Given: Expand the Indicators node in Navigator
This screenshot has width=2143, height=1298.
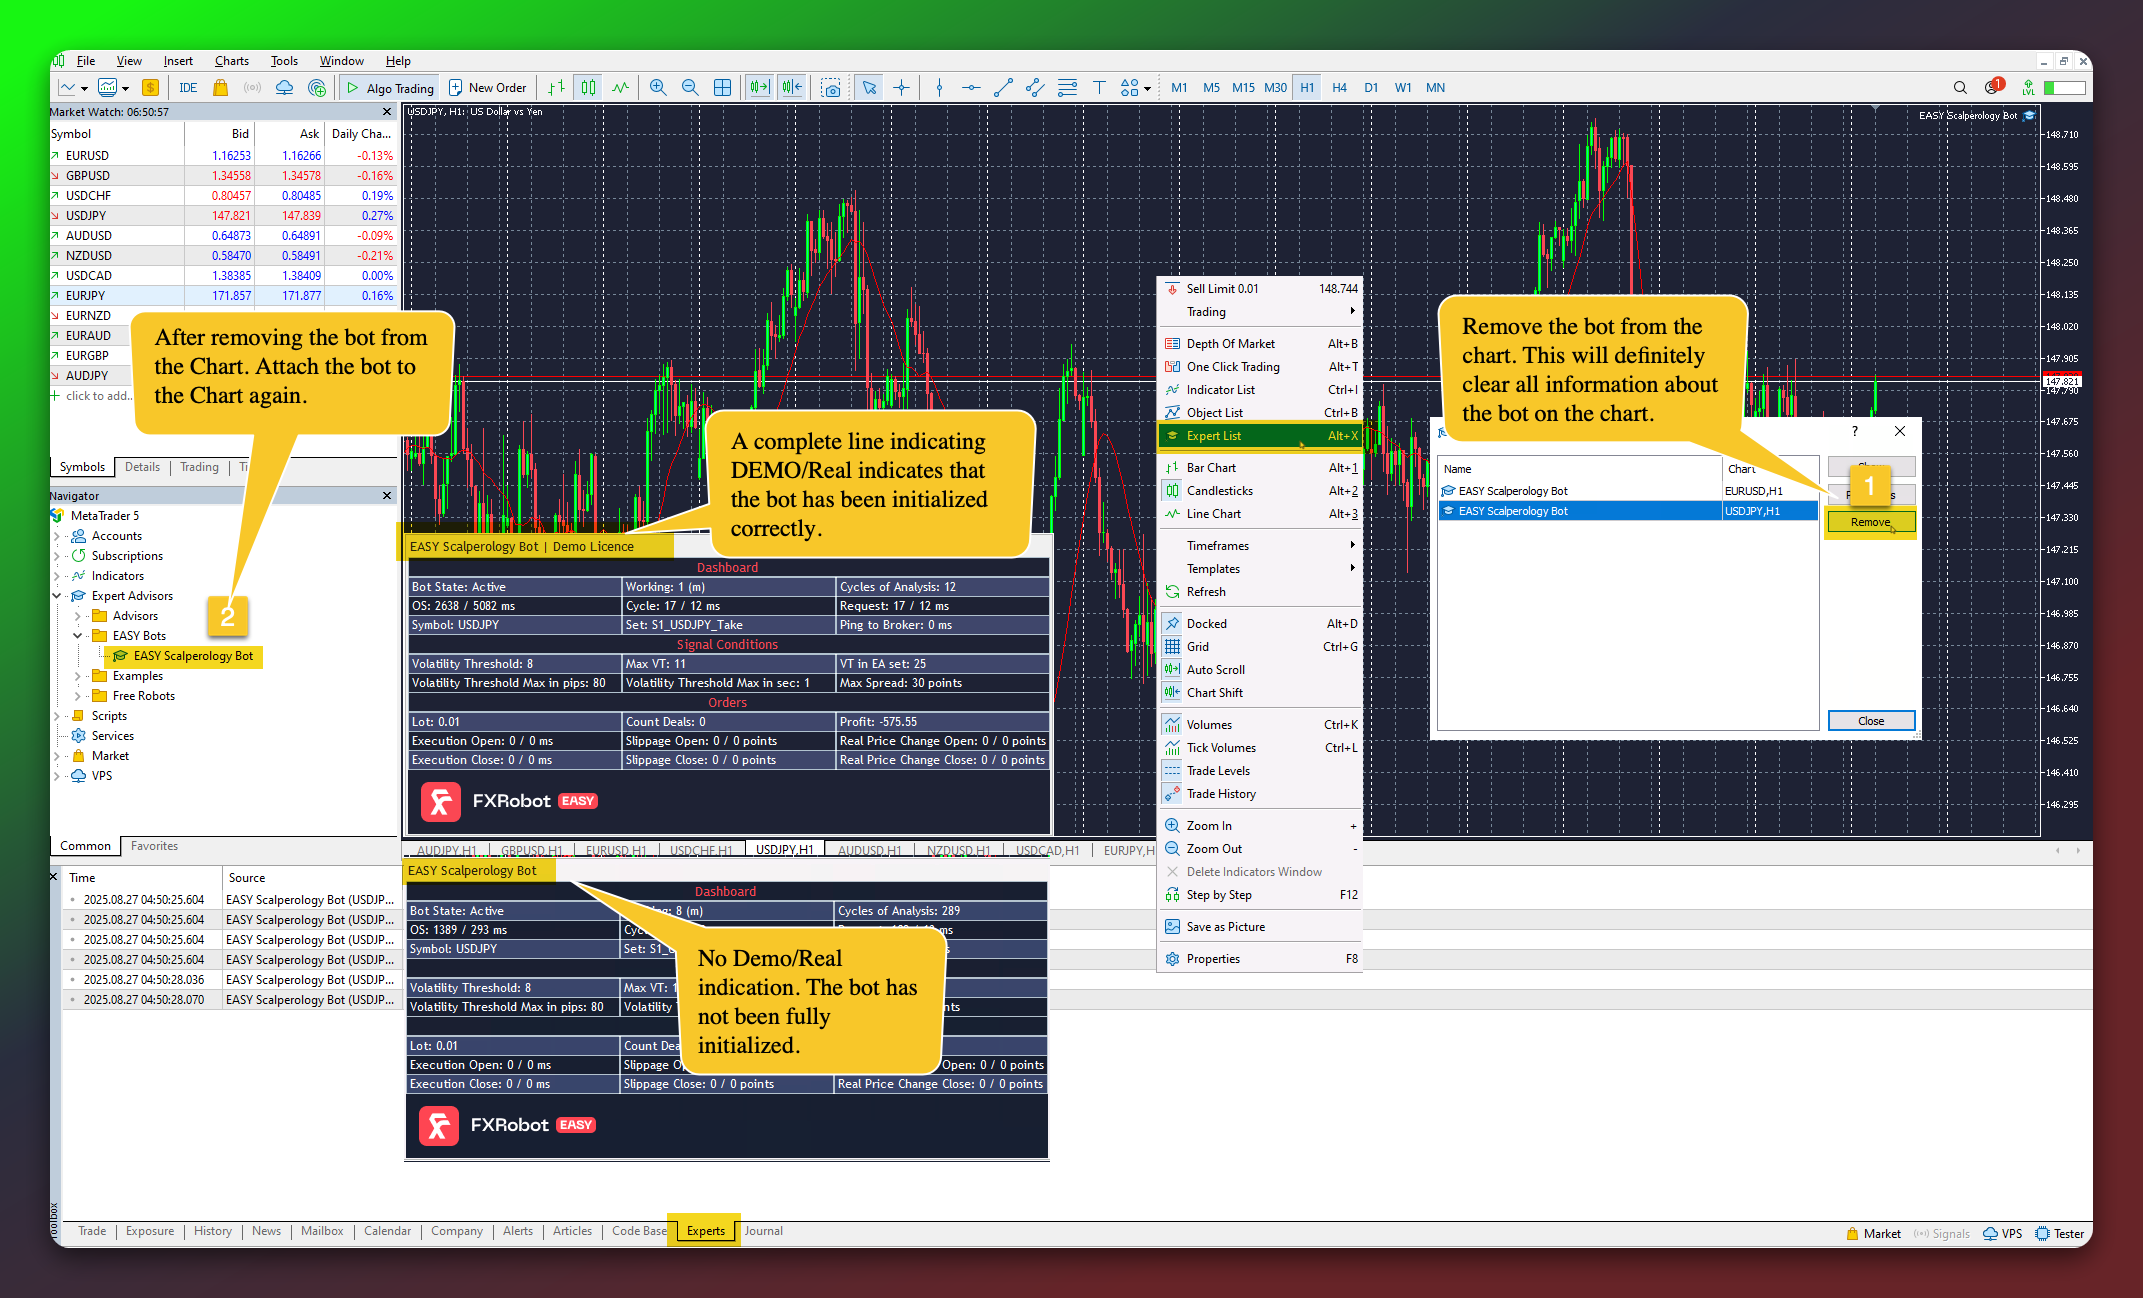Looking at the screenshot, I should (57, 576).
